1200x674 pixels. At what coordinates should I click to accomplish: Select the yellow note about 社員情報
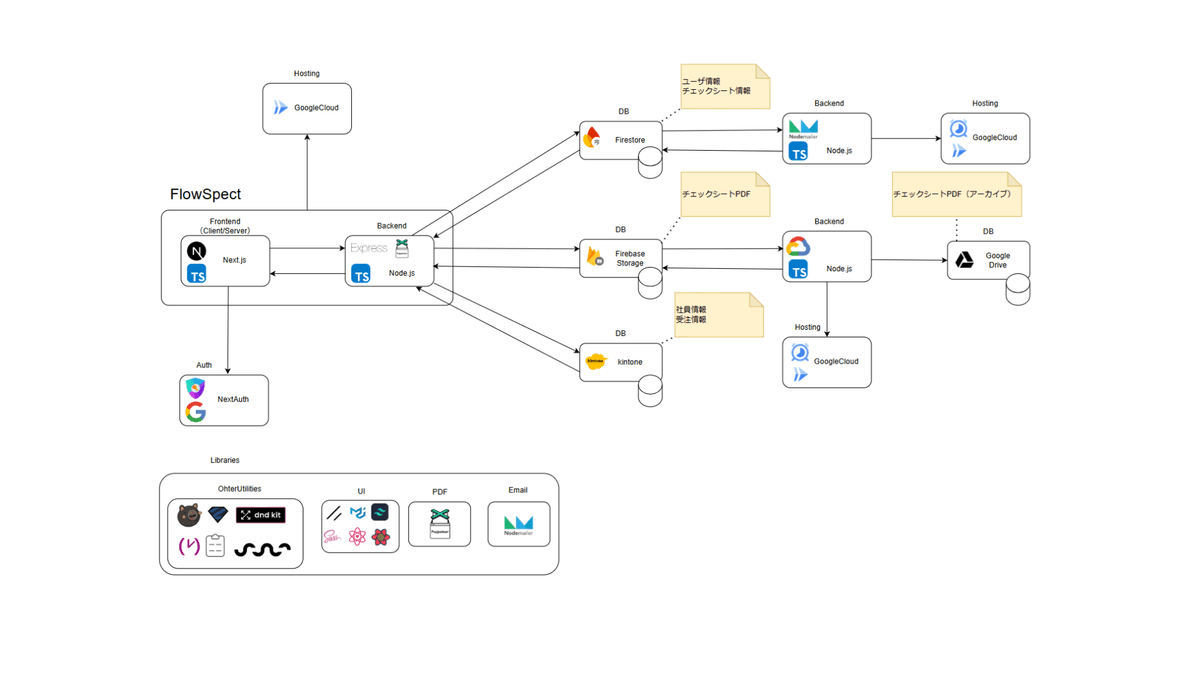(x=718, y=315)
